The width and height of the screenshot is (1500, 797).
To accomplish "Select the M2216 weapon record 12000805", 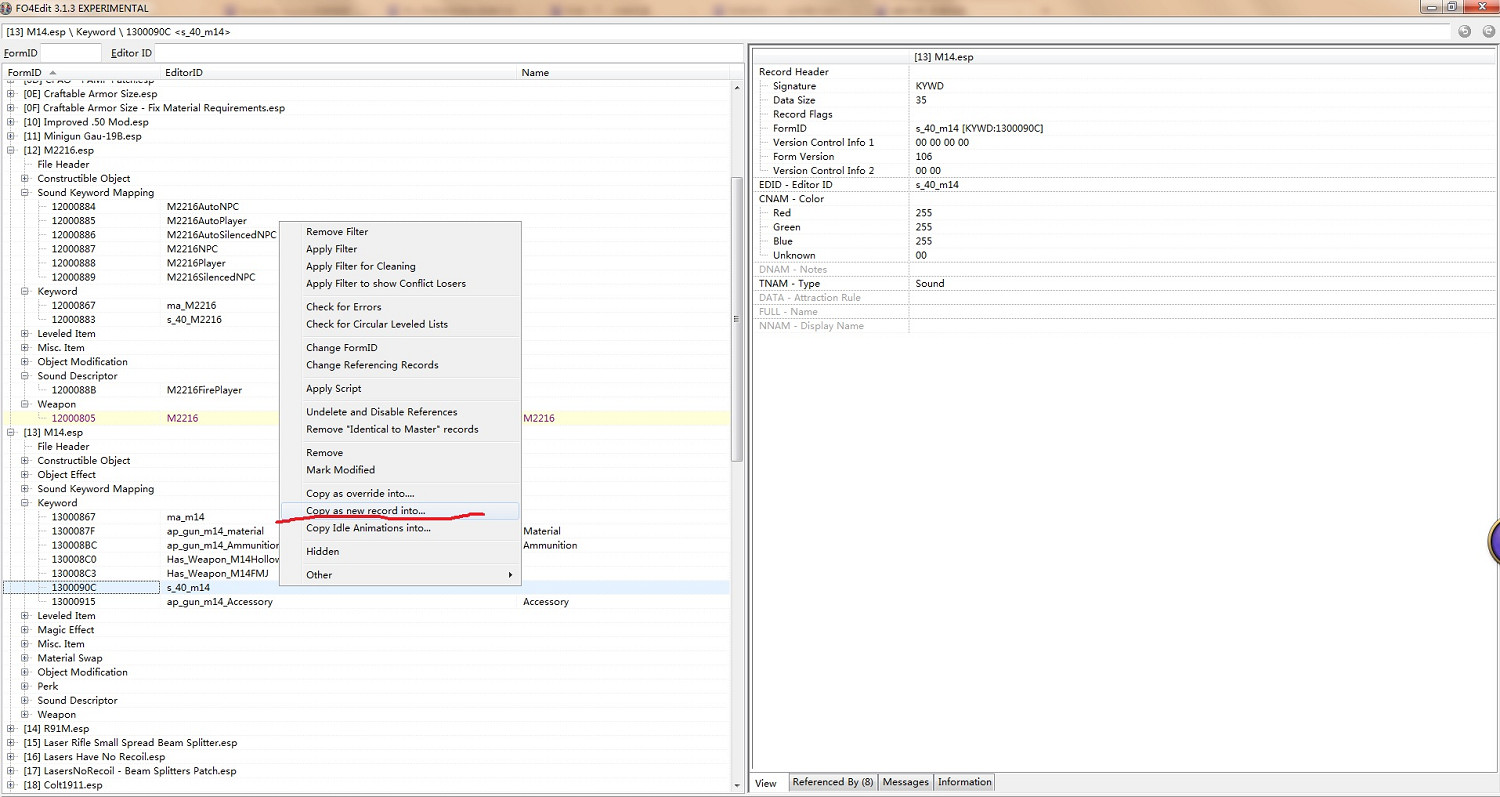I will click(x=74, y=418).
